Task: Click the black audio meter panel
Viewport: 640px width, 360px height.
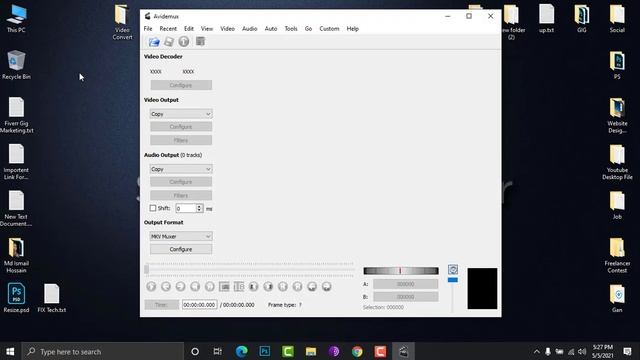Action: pos(482,288)
